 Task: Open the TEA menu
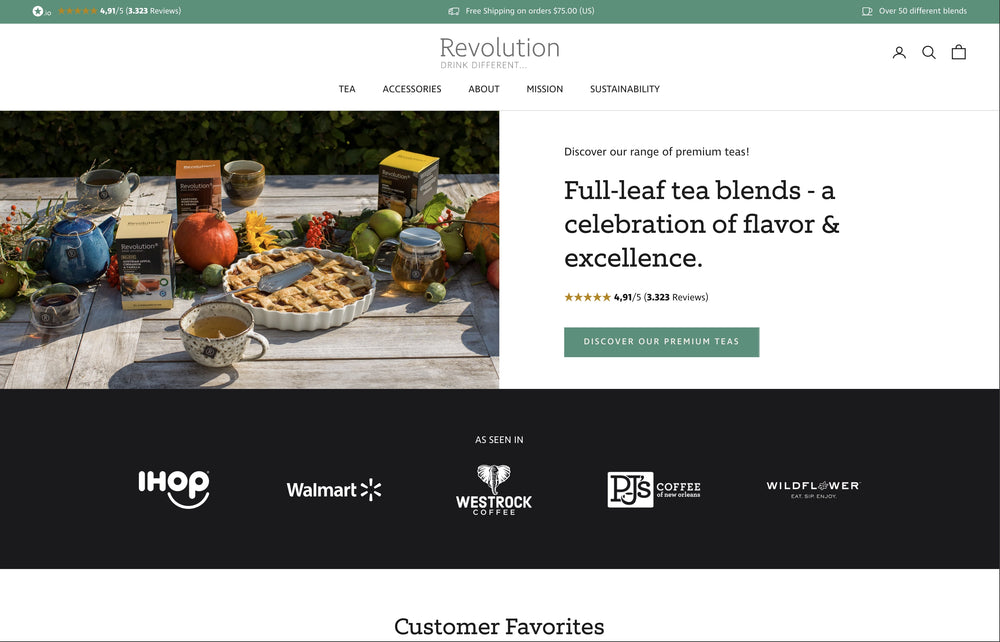click(347, 89)
